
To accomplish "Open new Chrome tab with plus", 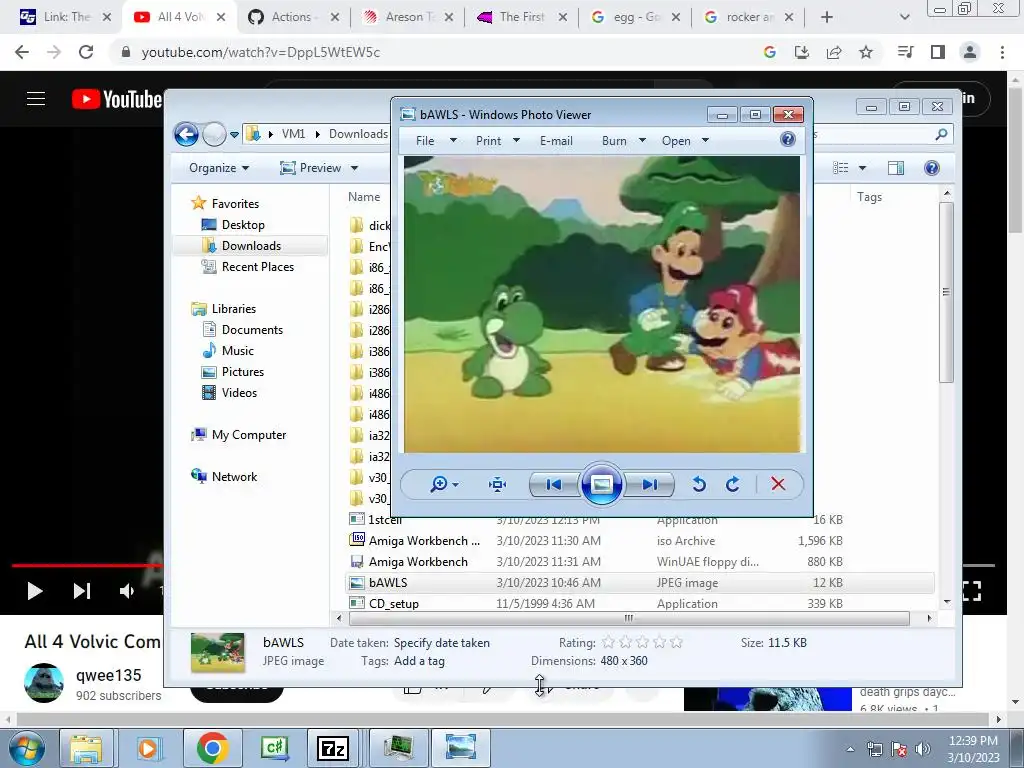I will pos(827,17).
